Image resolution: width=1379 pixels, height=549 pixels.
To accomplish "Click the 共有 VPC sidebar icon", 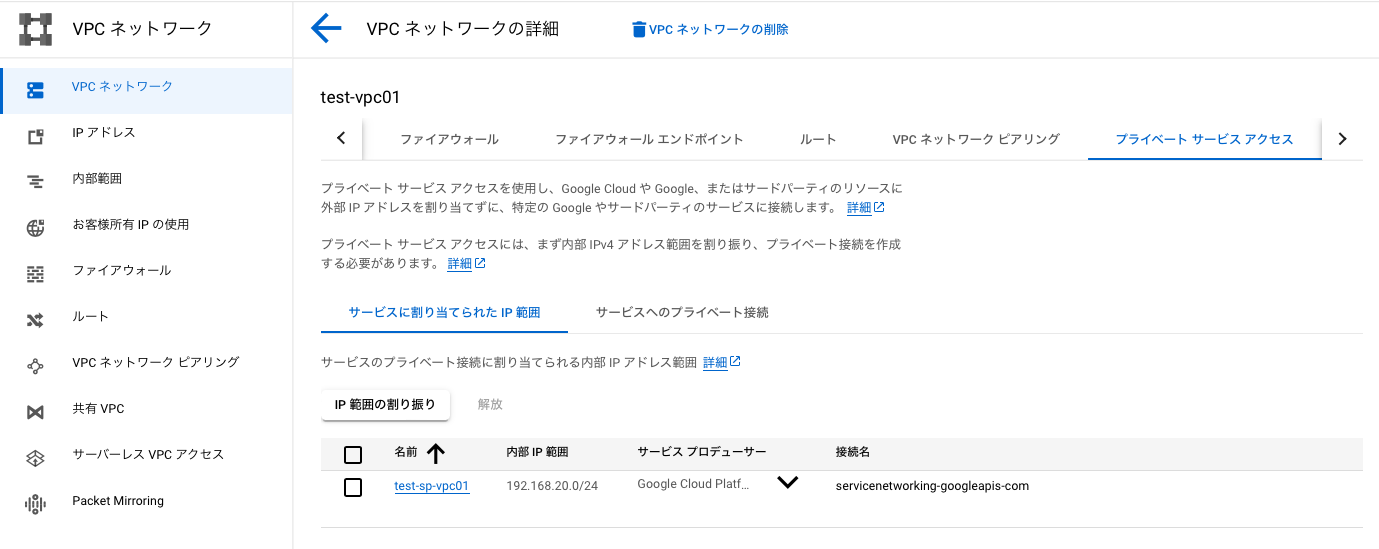I will [35, 412].
